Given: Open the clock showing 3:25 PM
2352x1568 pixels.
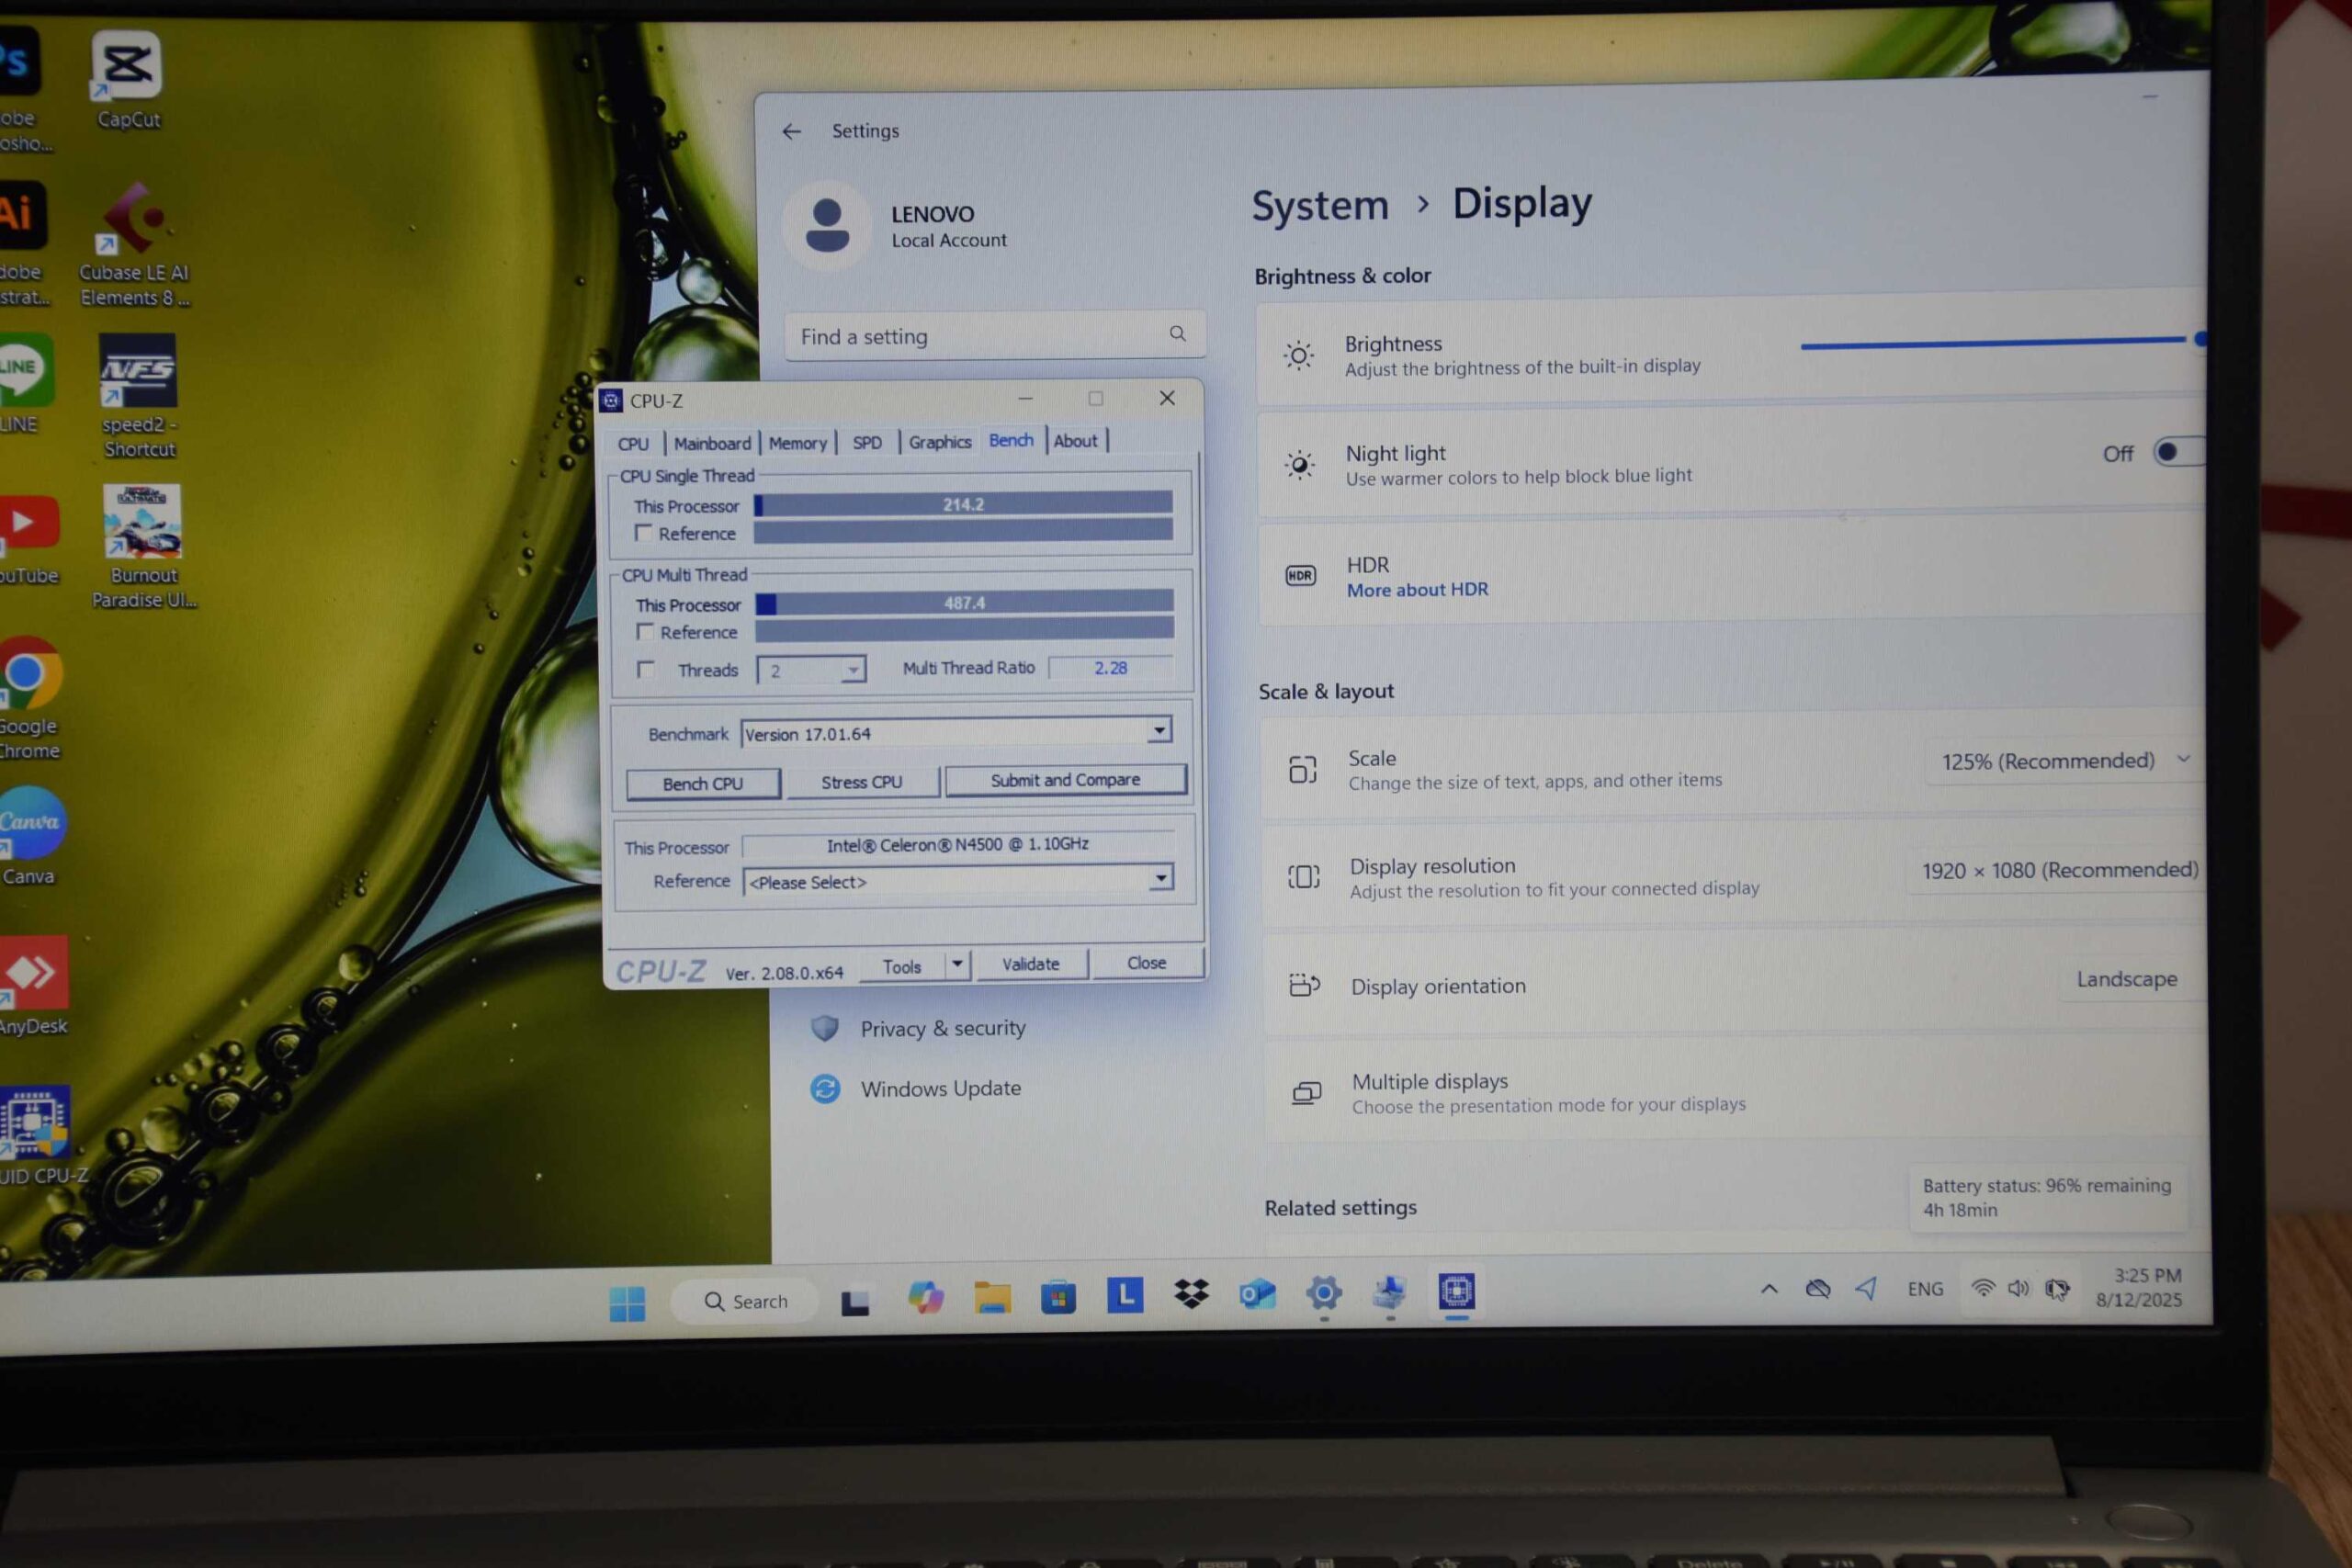Looking at the screenshot, I should click(x=2139, y=1287).
